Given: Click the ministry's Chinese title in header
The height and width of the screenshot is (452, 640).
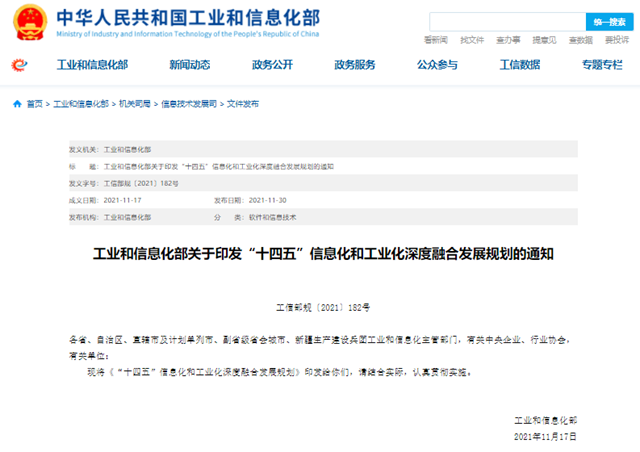Looking at the screenshot, I should coord(188,18).
